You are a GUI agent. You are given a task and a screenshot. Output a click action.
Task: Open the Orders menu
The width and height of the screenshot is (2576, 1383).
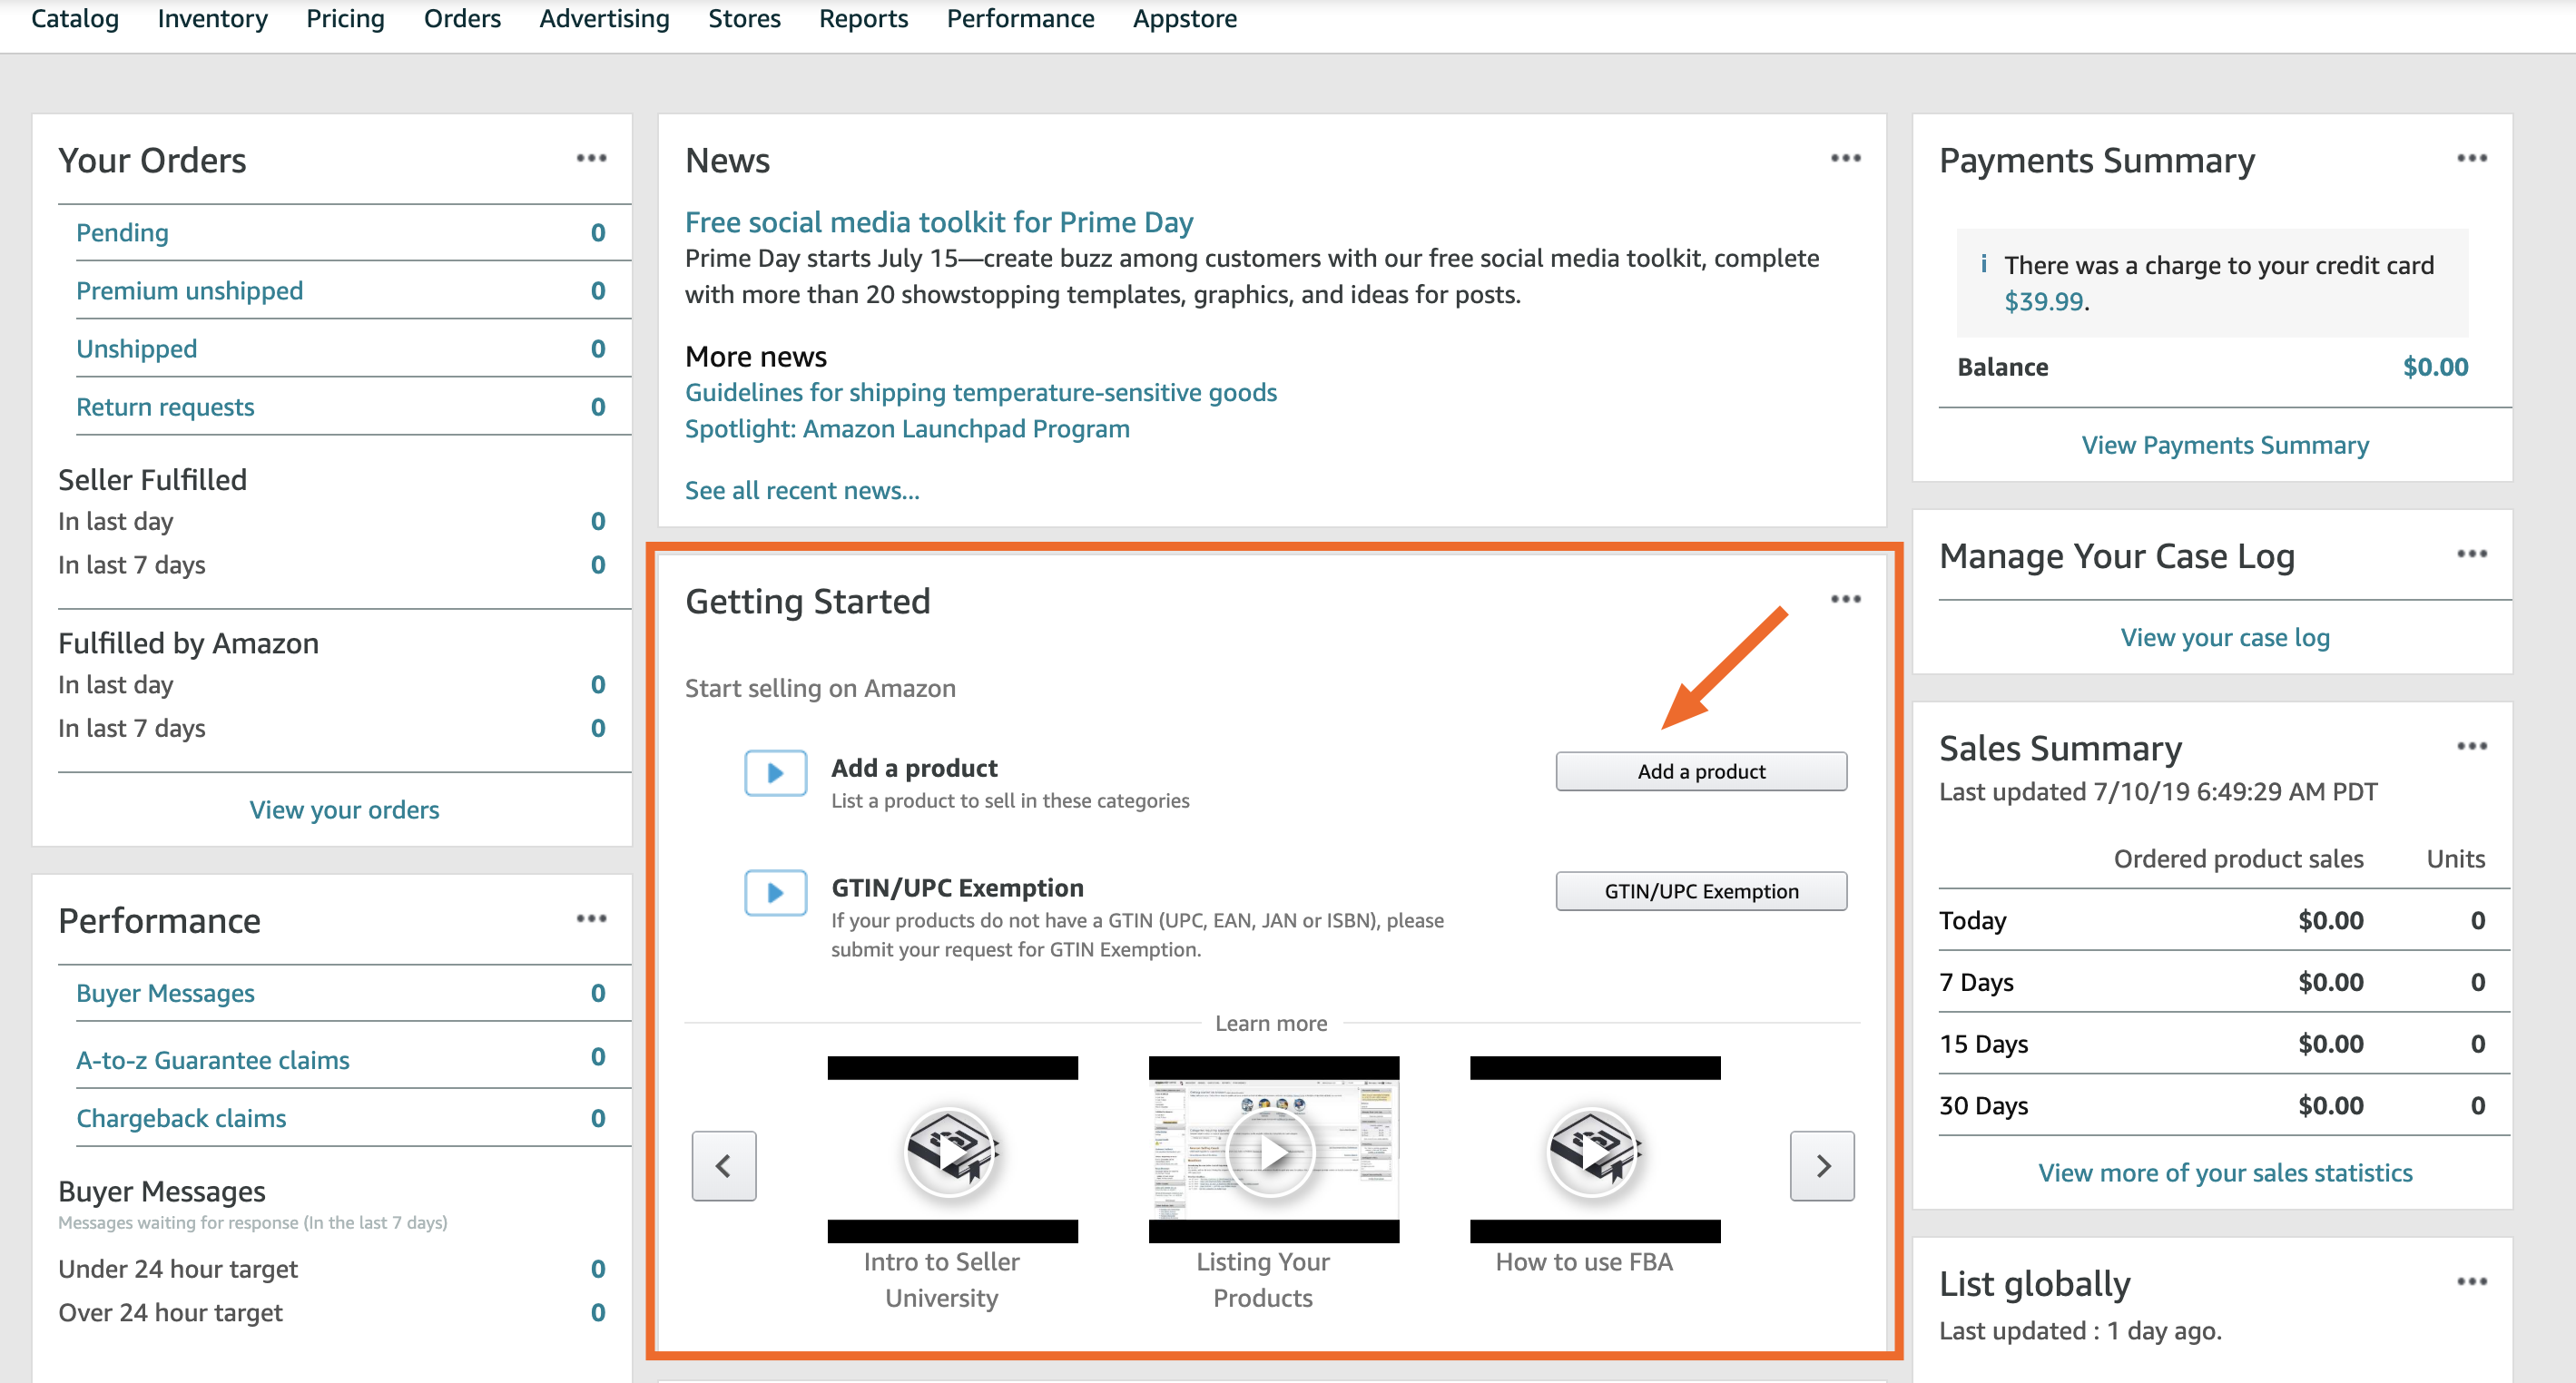point(462,19)
